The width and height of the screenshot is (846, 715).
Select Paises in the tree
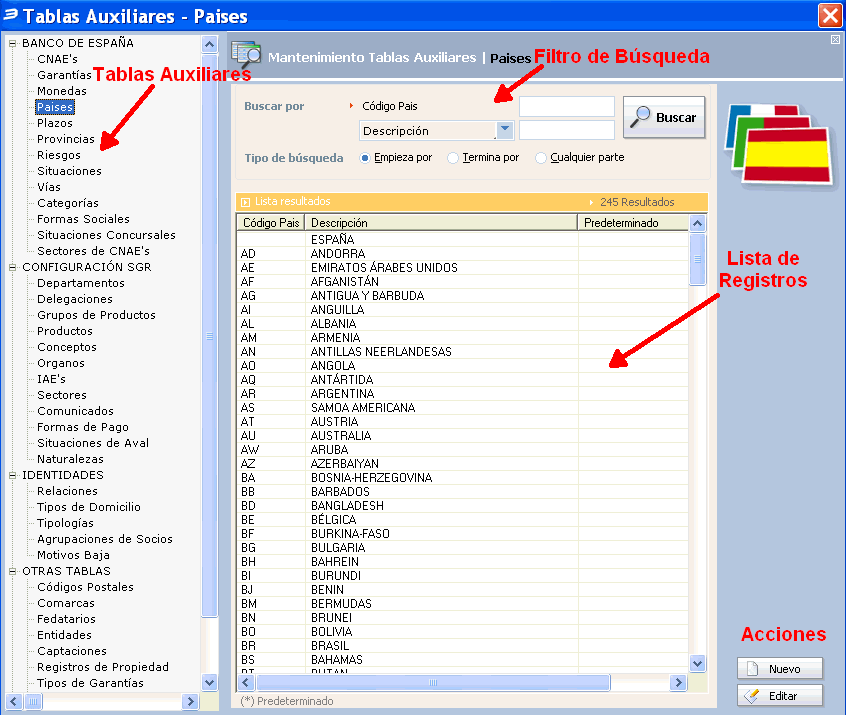tap(54, 107)
